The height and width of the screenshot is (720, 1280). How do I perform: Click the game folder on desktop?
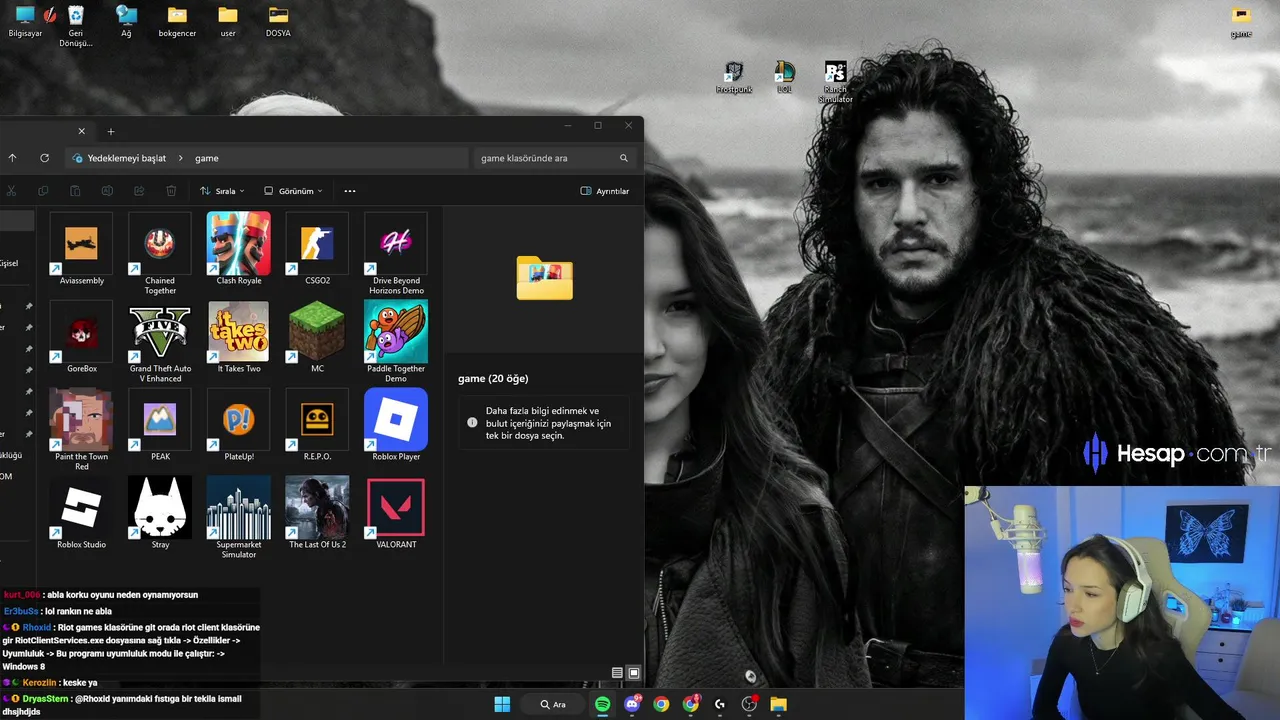click(1241, 22)
